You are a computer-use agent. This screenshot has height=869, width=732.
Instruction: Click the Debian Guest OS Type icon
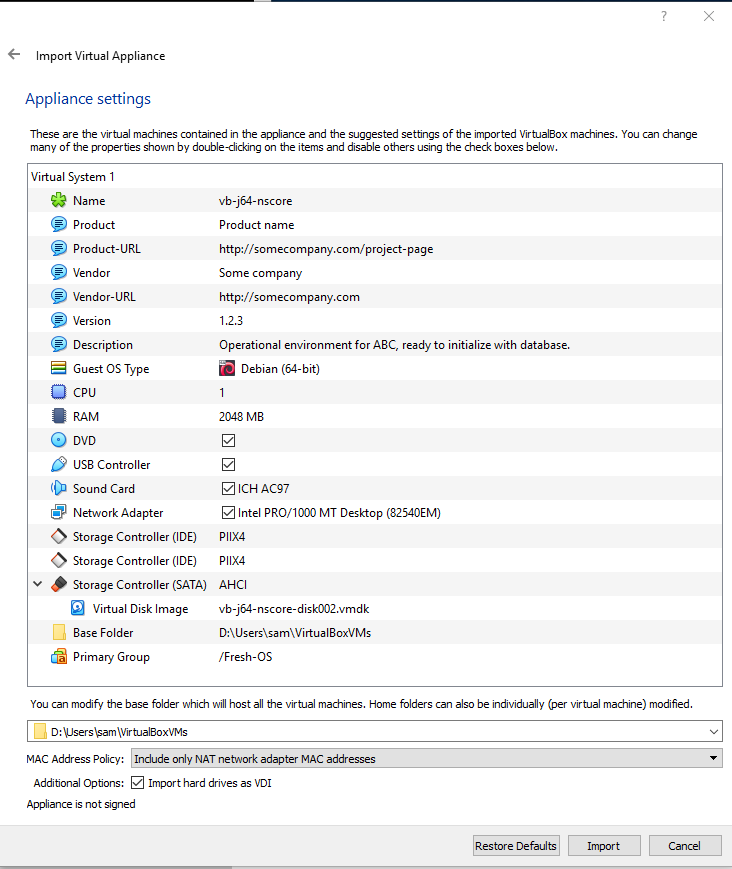pyautogui.click(x=228, y=368)
